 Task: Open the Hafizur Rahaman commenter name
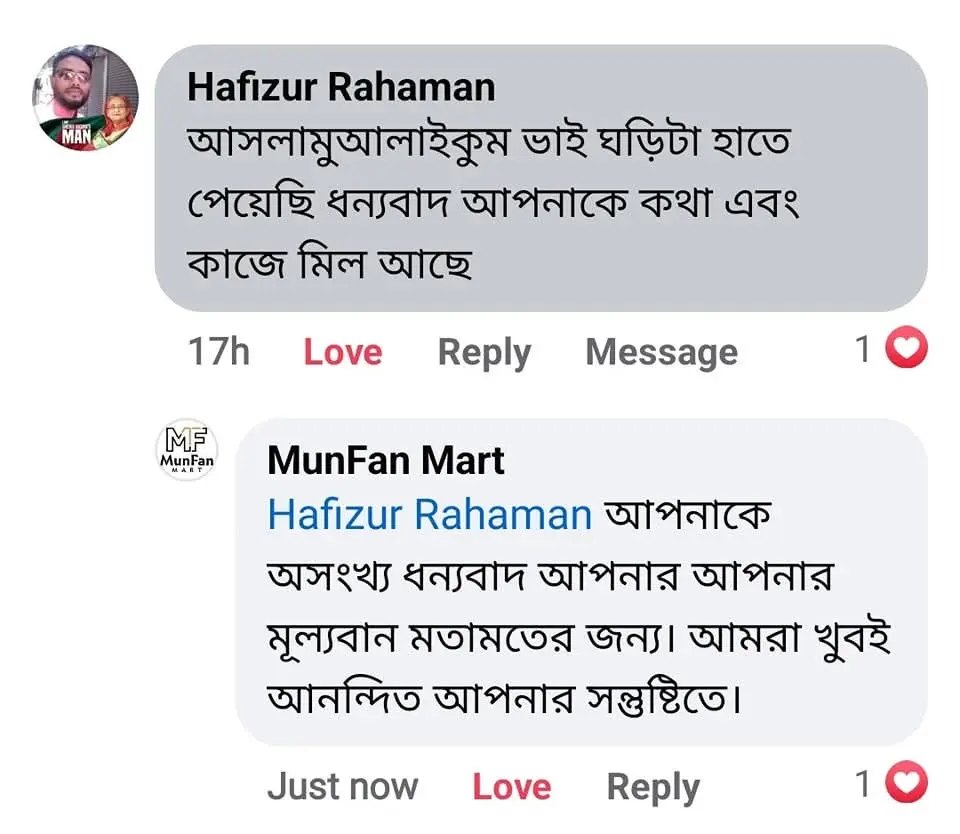(341, 88)
